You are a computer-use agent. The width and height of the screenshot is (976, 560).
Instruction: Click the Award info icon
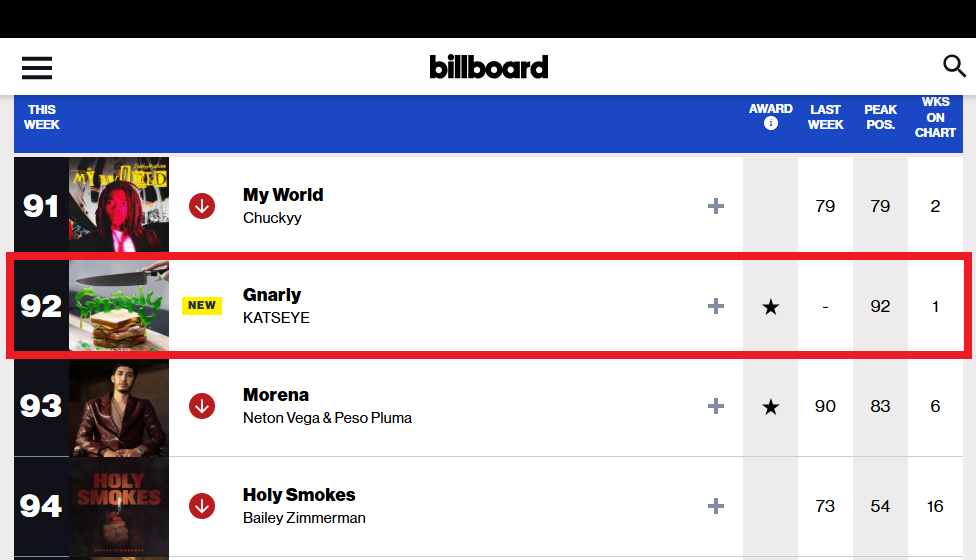click(x=771, y=123)
